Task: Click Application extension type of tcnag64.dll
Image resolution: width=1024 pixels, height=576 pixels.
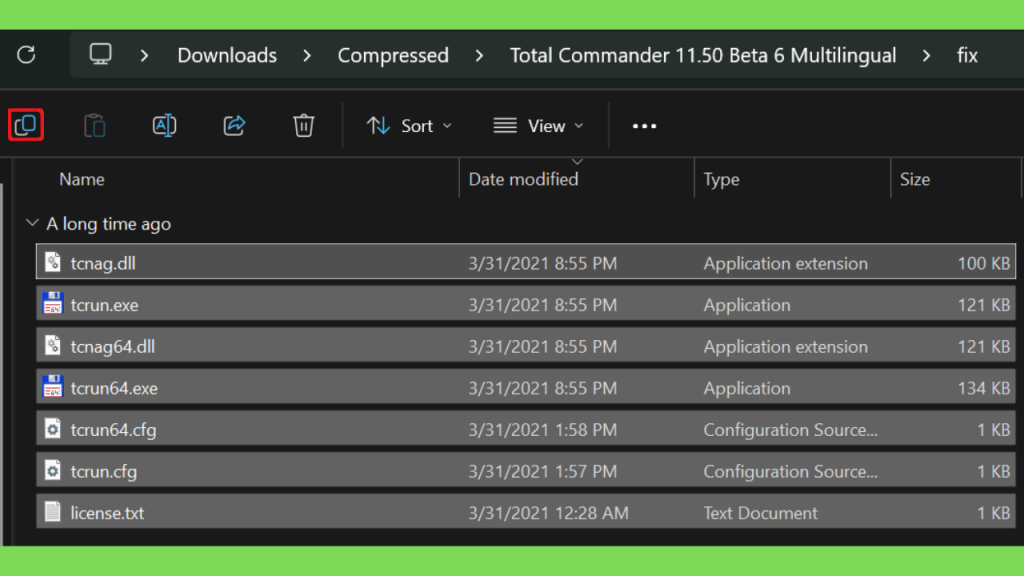Action: coord(786,346)
